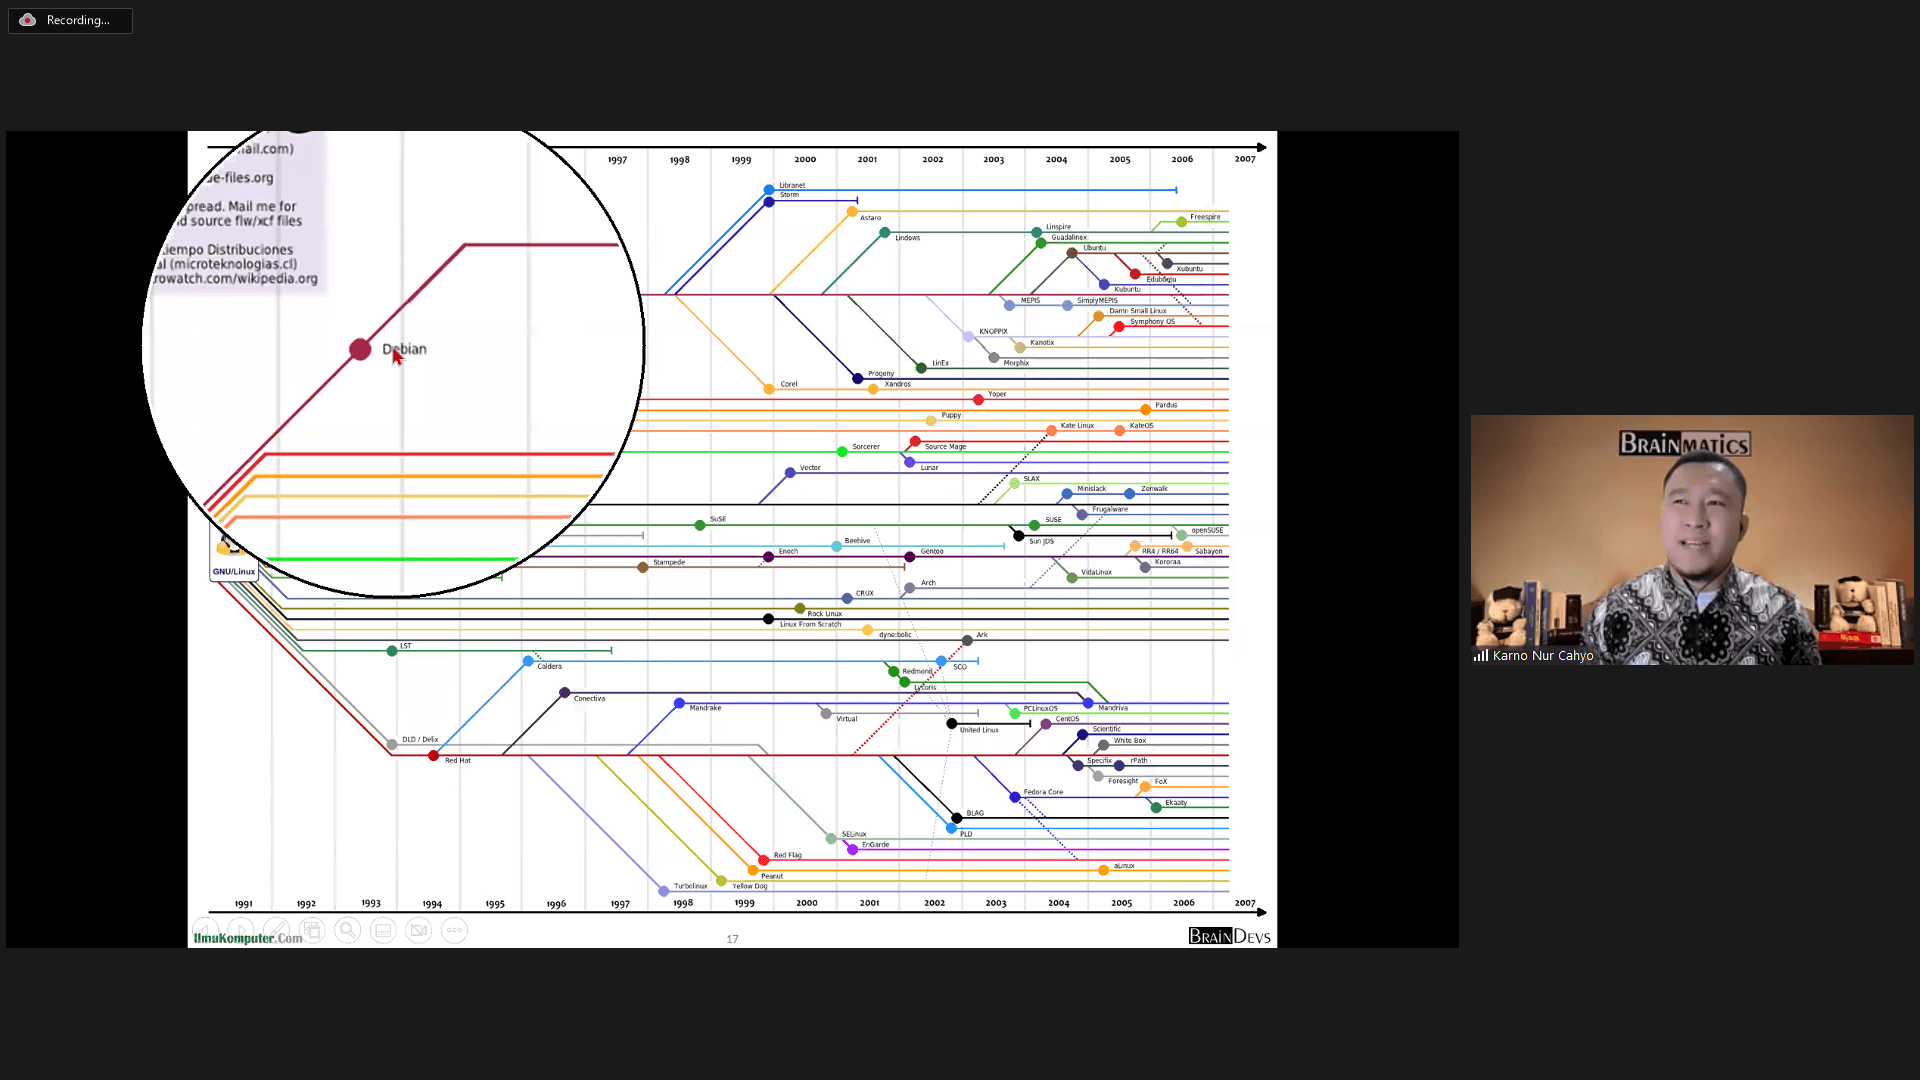1920x1080 pixels.
Task: Toggle the slideshow camera off icon
Action: pos(419,930)
